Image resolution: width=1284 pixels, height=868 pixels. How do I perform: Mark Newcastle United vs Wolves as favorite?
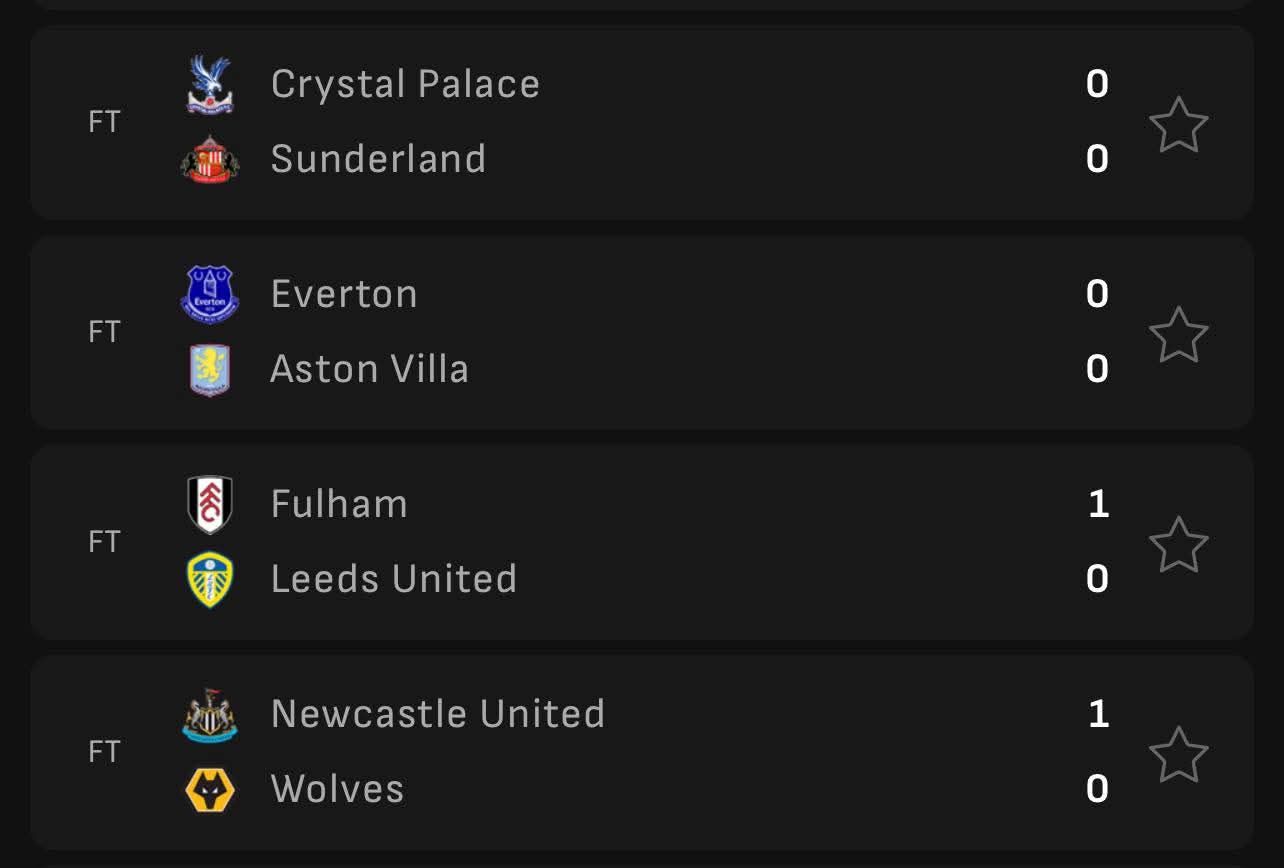[x=1179, y=754]
